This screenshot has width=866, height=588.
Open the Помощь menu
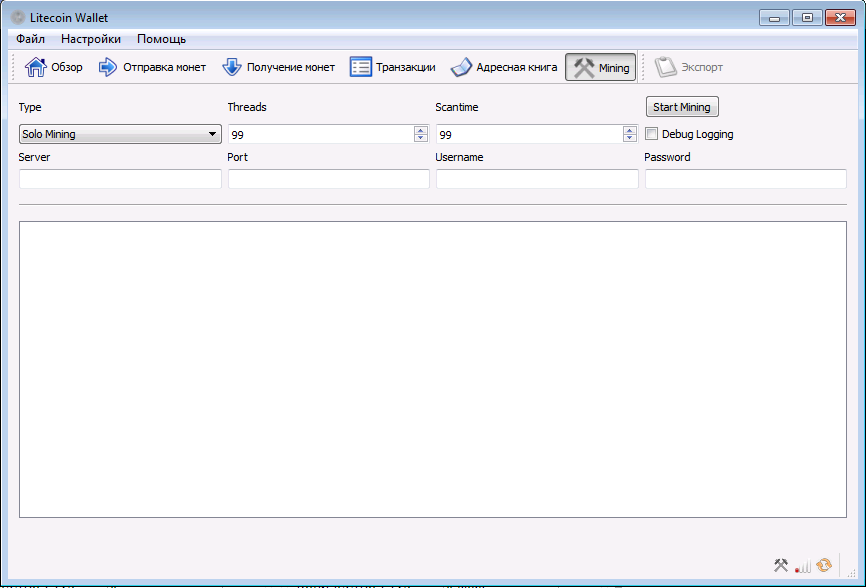pyautogui.click(x=161, y=39)
